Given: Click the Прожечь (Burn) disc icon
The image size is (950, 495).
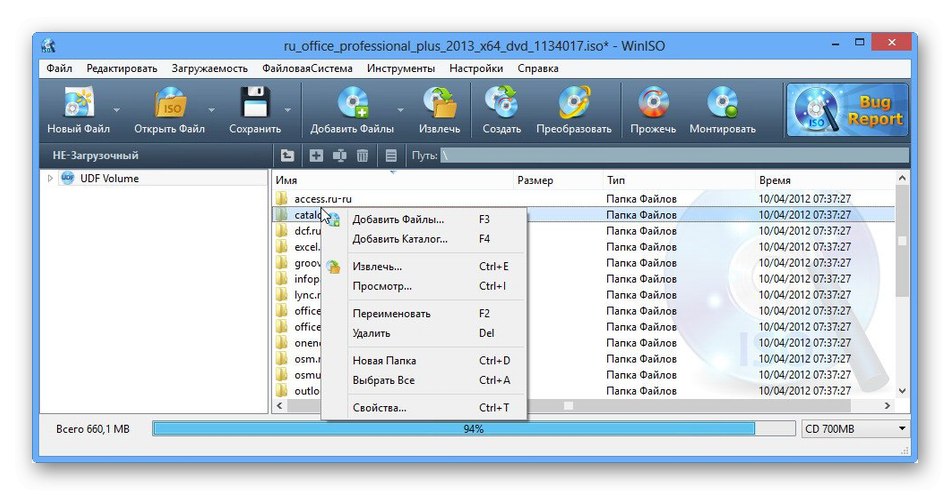Looking at the screenshot, I should click(x=653, y=102).
